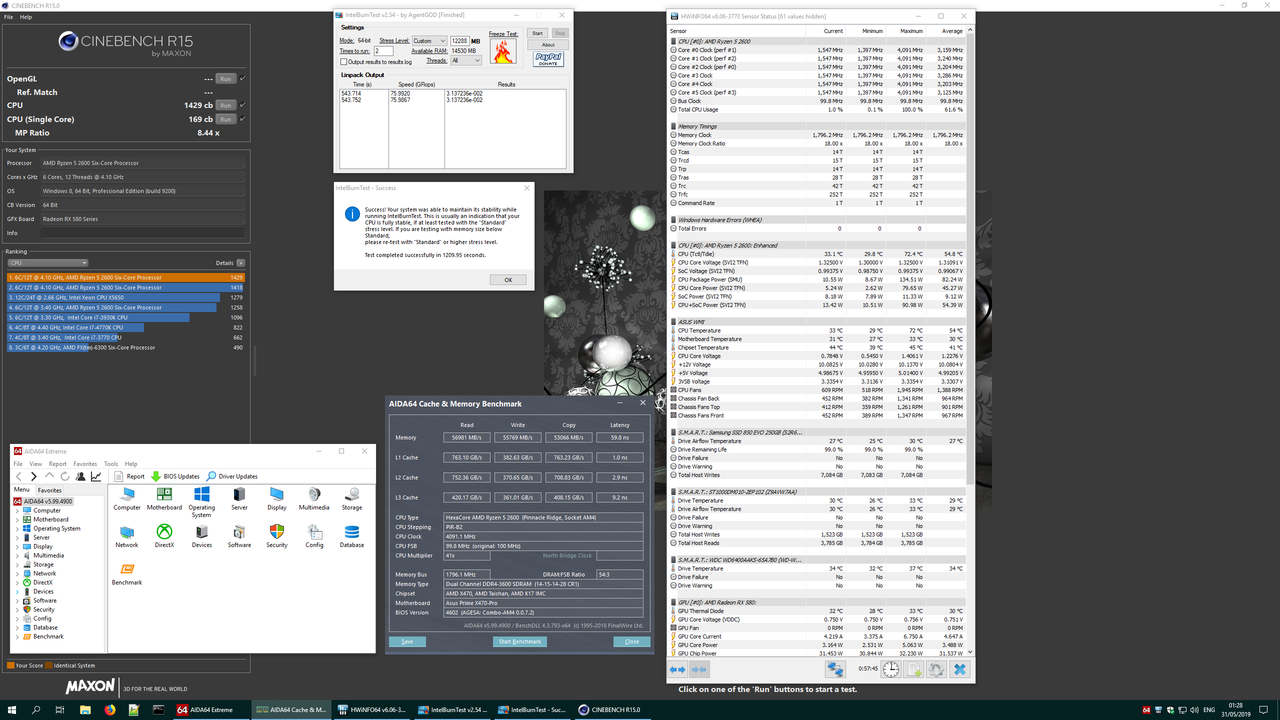Open Threads dropdown in IntelBurnTest

pyautogui.click(x=465, y=60)
